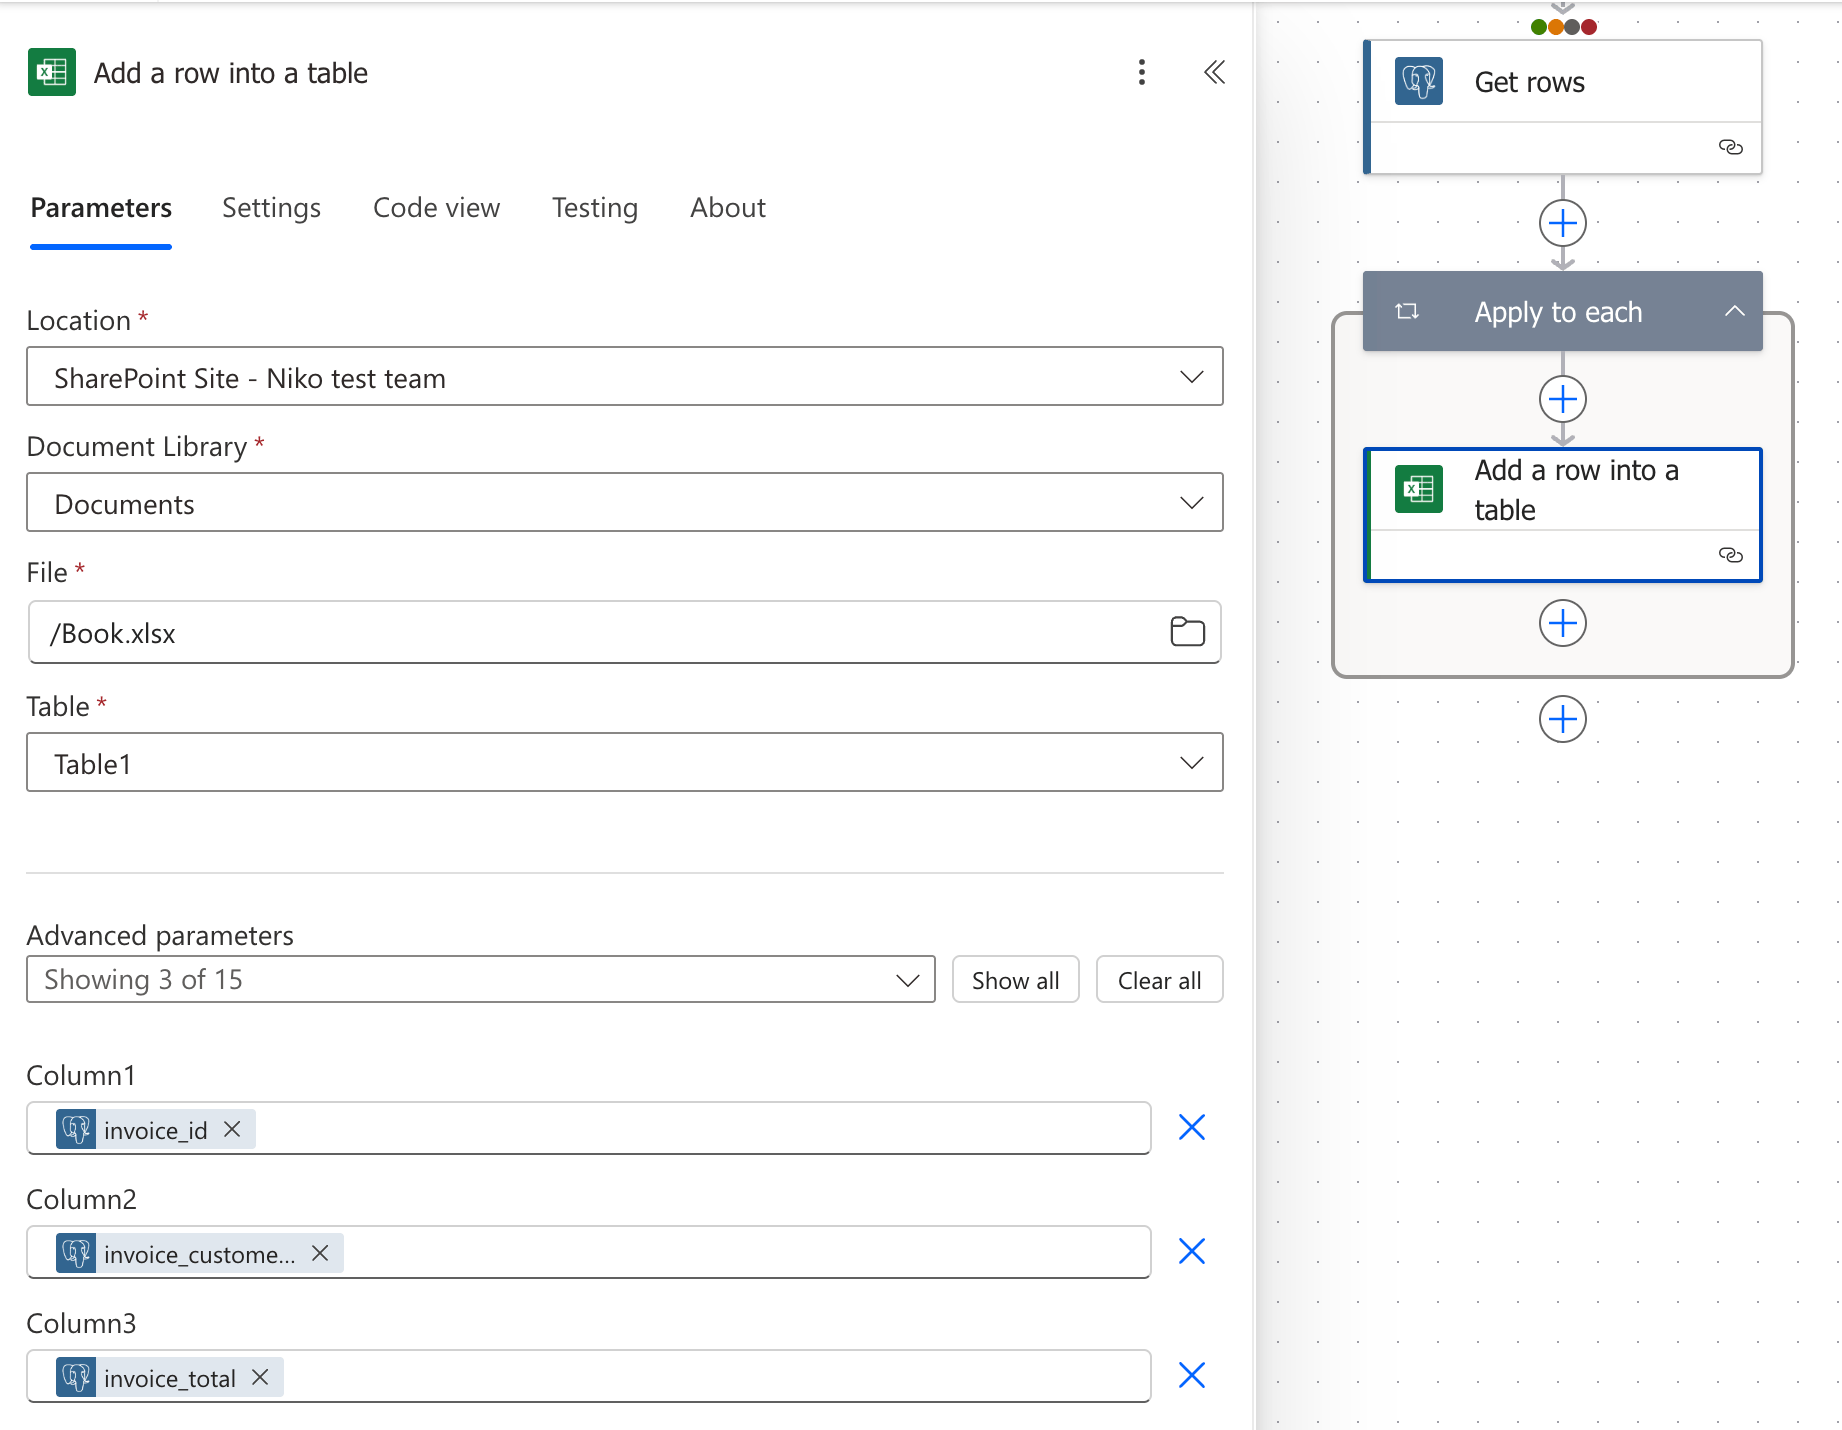Viewport: 1842px width, 1430px height.
Task: Click inside the Column1 input field
Action: (x=589, y=1128)
